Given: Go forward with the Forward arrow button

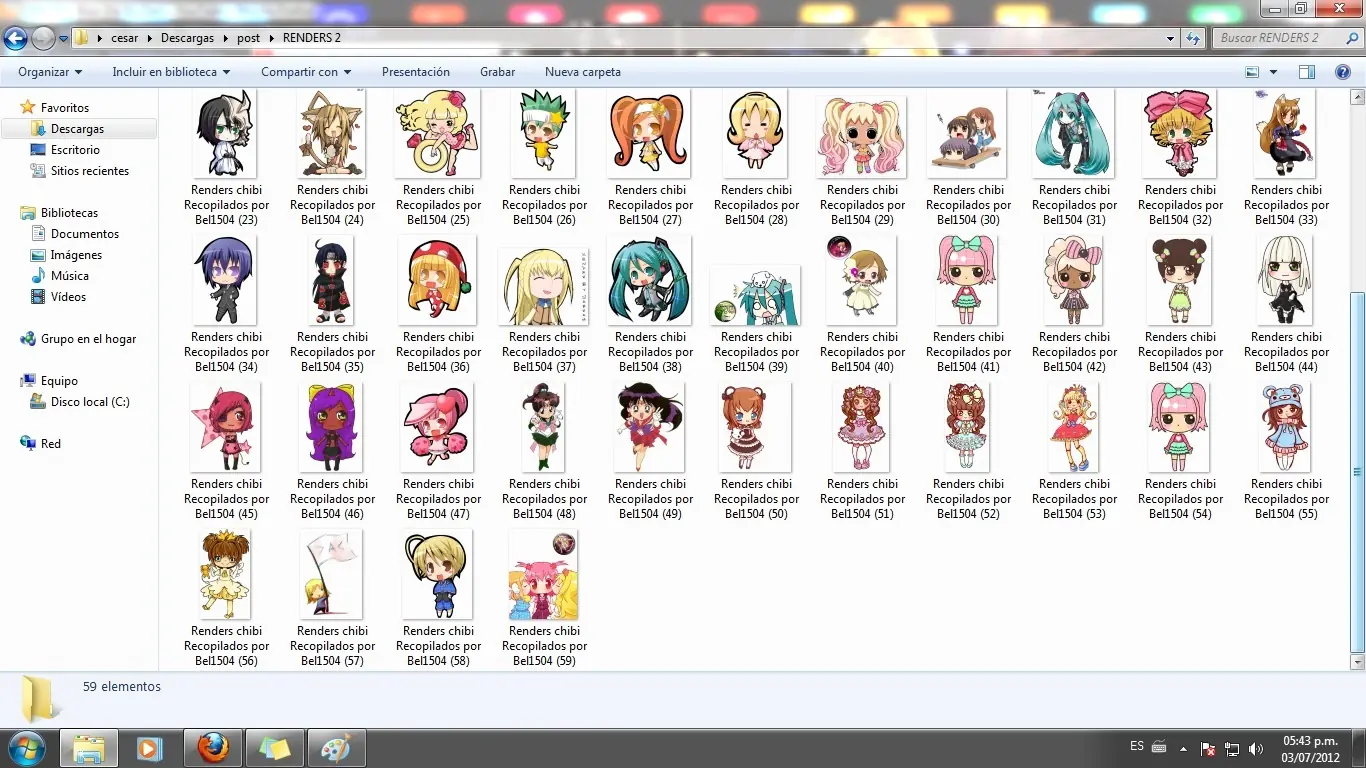Looking at the screenshot, I should tap(43, 38).
